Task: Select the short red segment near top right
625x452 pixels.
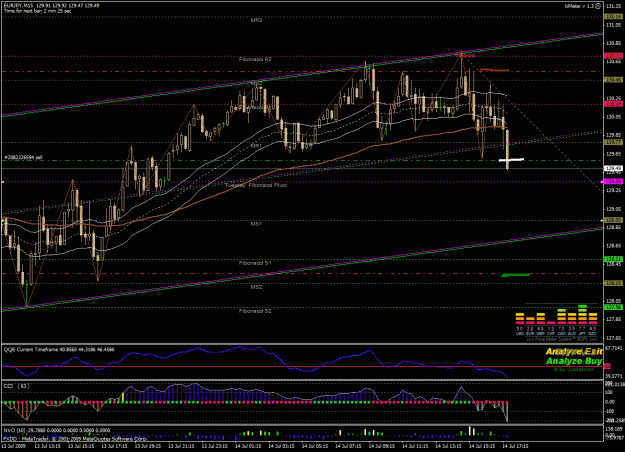Action: (494, 70)
